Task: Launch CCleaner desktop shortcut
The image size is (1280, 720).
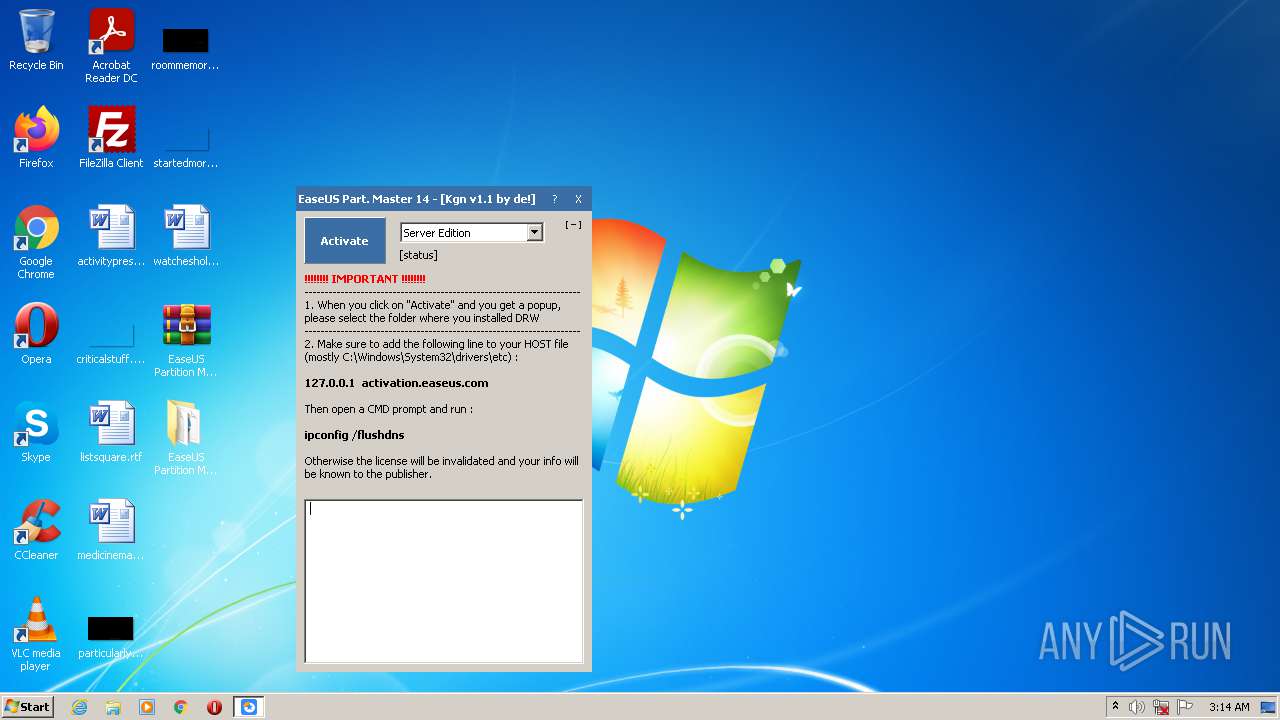Action: point(36,530)
